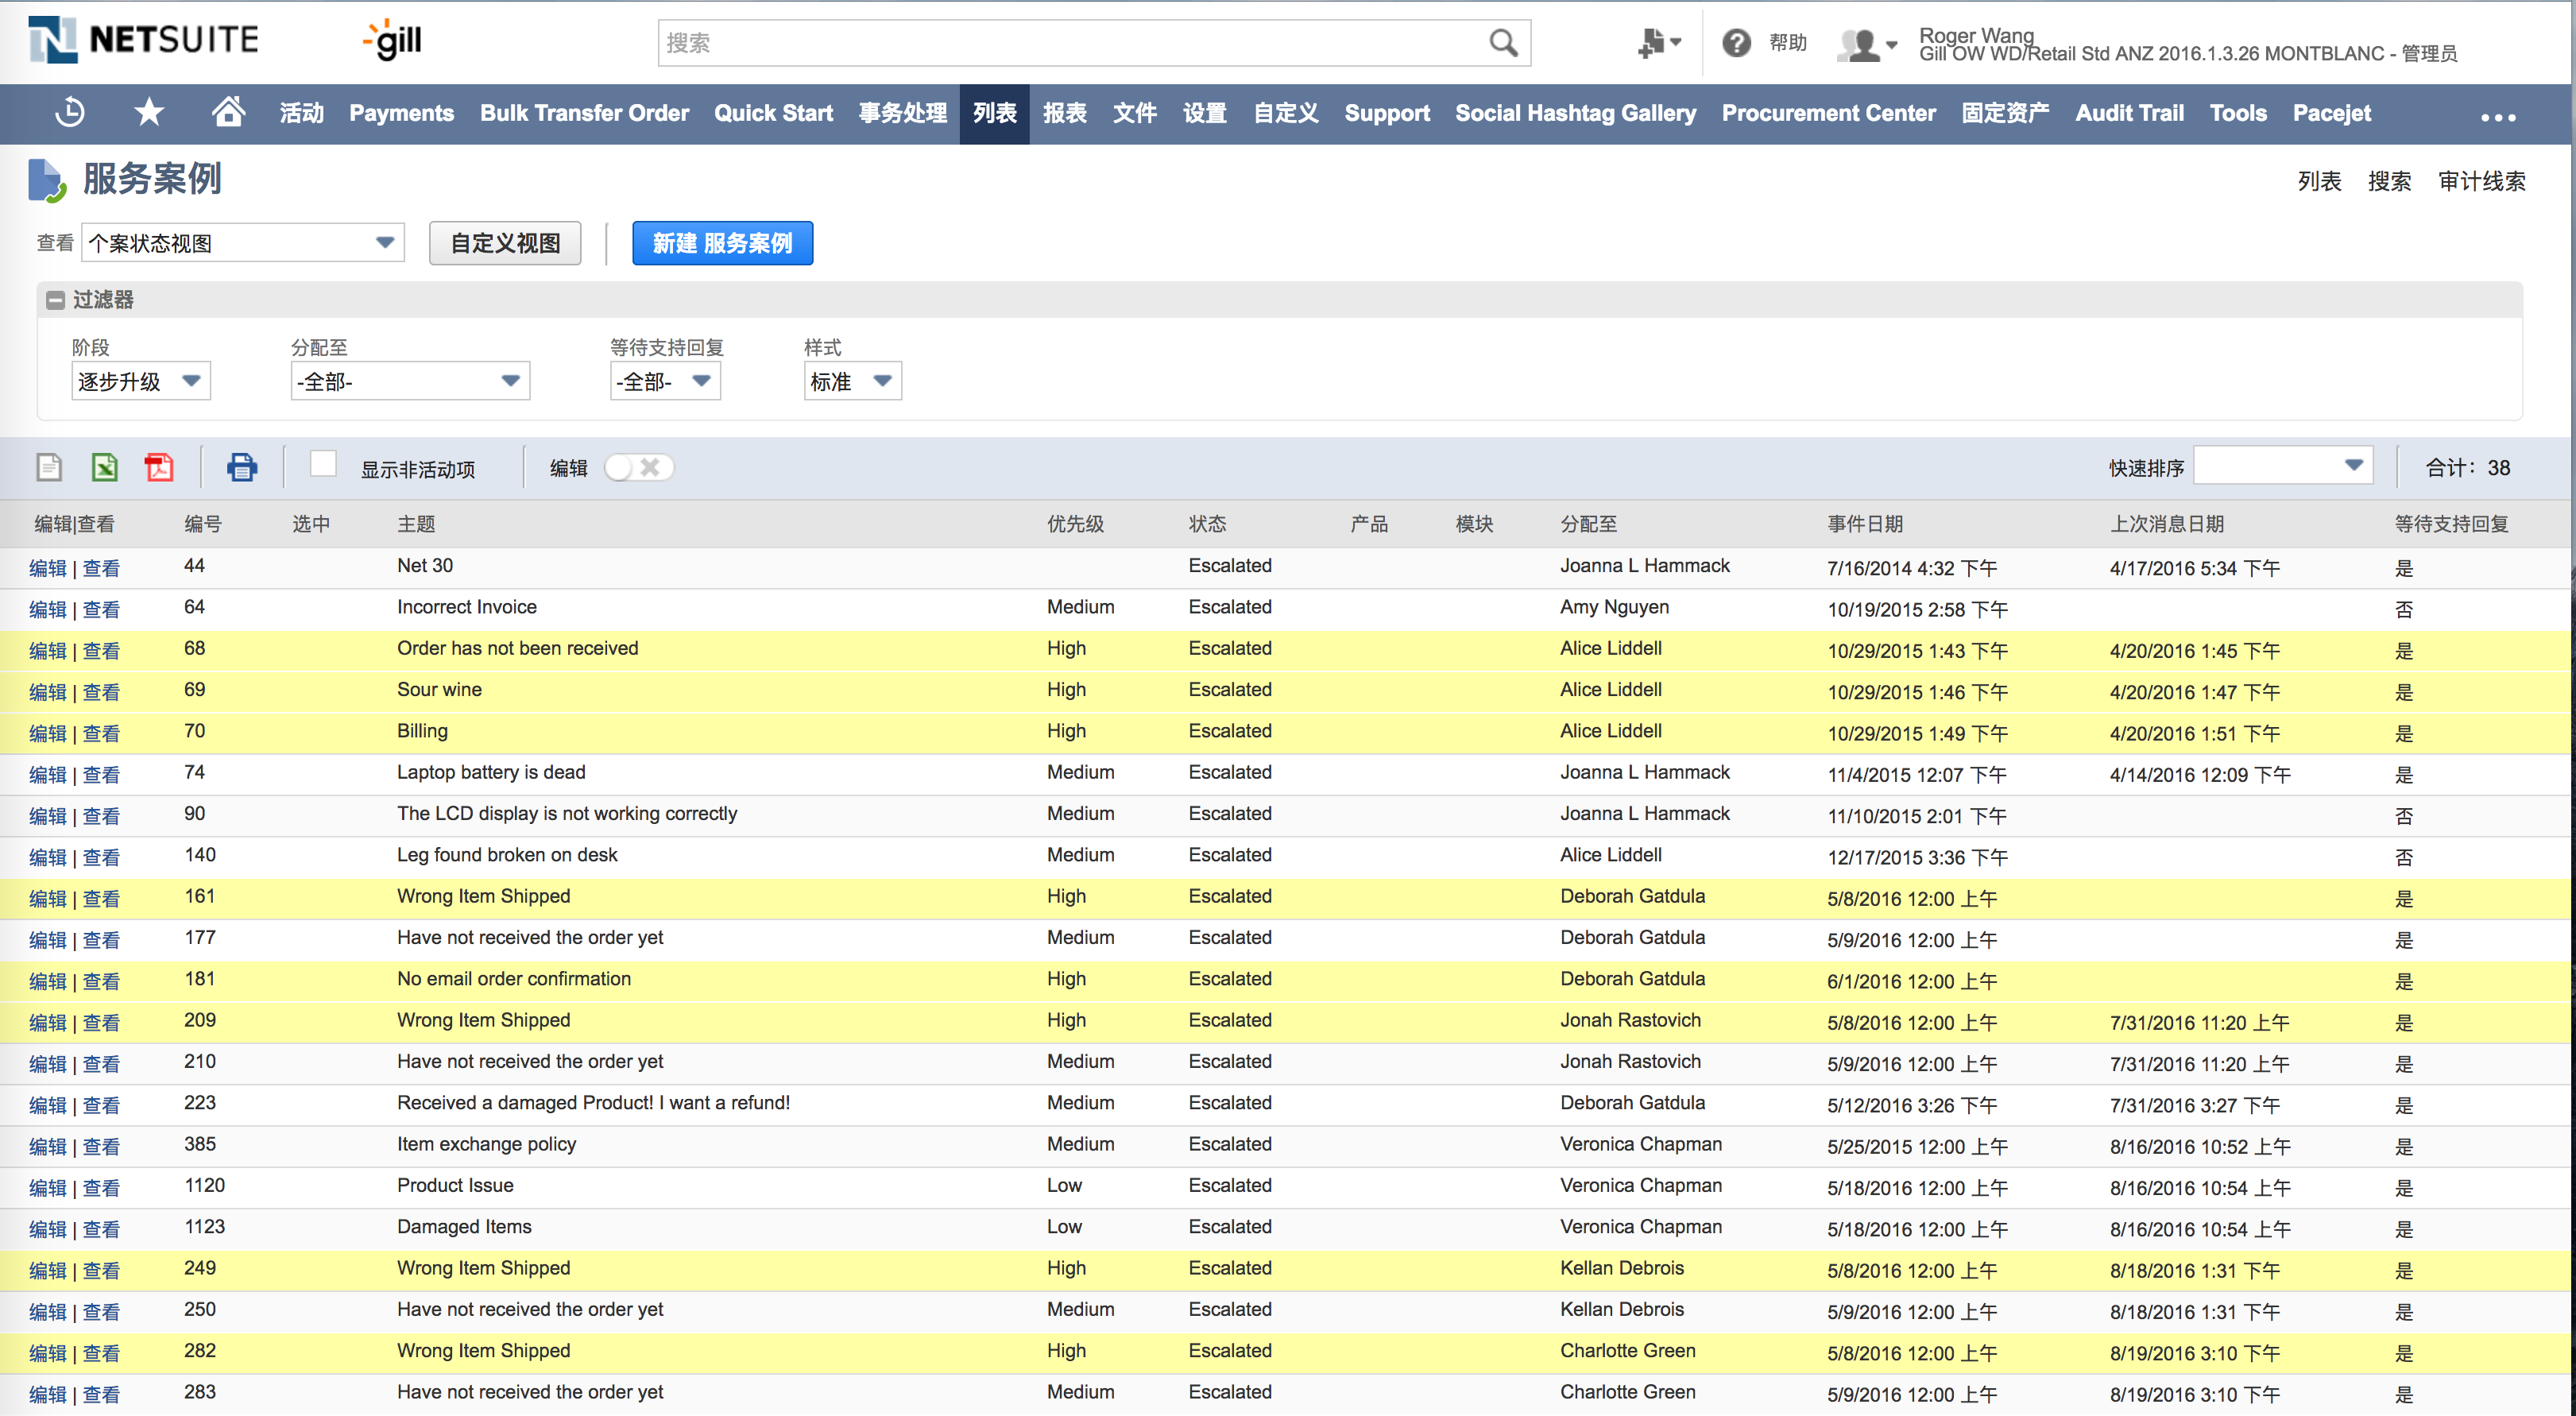Open the Recent Records clock icon
The height and width of the screenshot is (1416, 2576).
pyautogui.click(x=70, y=113)
